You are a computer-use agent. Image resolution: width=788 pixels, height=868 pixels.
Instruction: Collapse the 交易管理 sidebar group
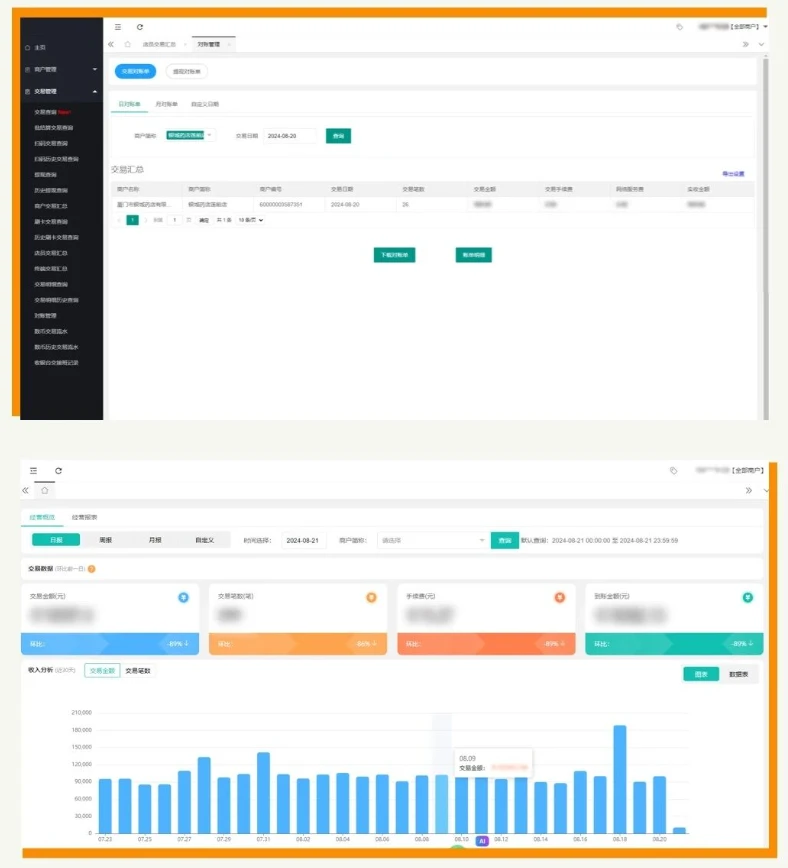pyautogui.click(x=61, y=91)
